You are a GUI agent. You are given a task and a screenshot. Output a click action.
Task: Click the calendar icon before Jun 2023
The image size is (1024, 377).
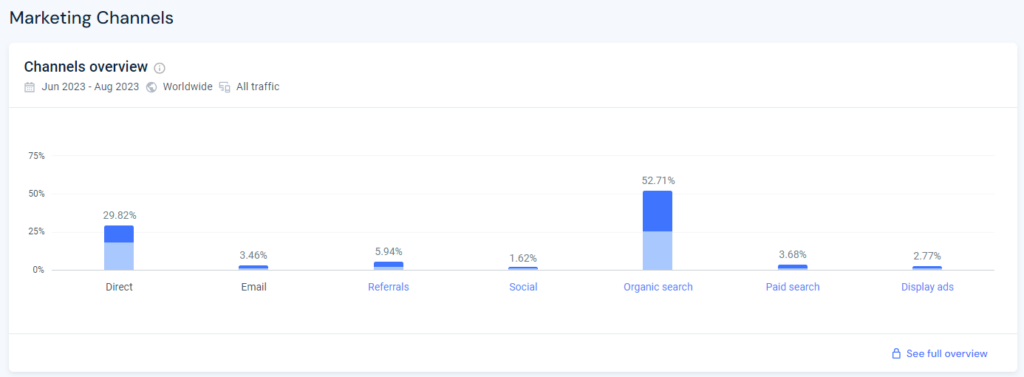click(x=29, y=87)
